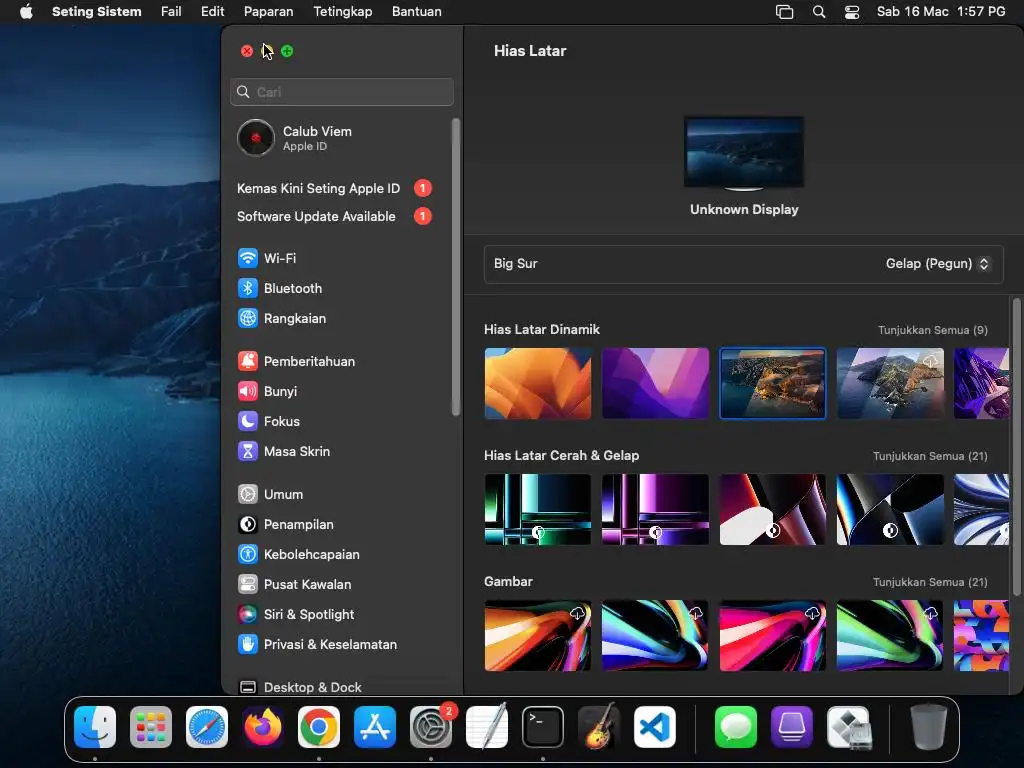Launch Safari from the Dock
1024x768 pixels.
(207, 727)
